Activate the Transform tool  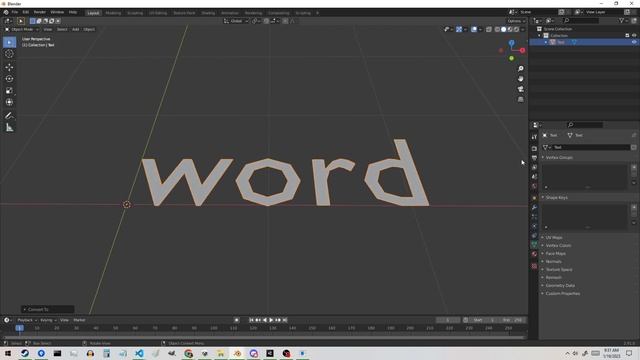(9, 102)
